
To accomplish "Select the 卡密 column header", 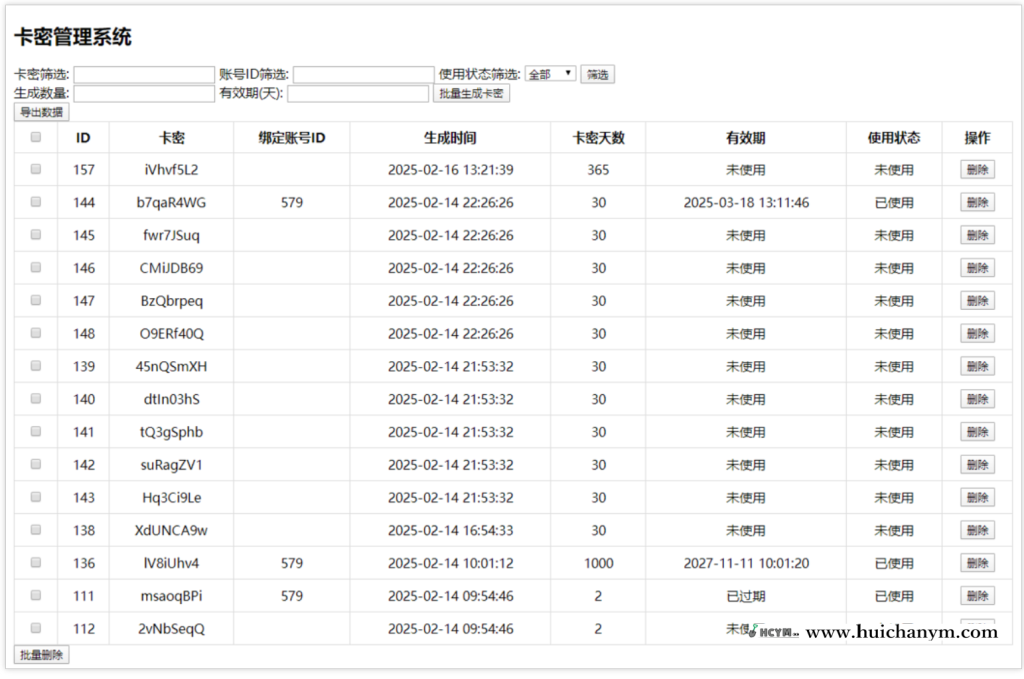I will click(170, 137).
